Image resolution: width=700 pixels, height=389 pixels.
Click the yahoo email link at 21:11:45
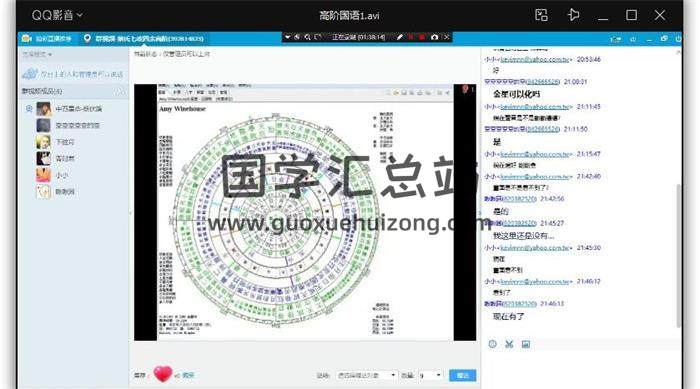(x=534, y=107)
